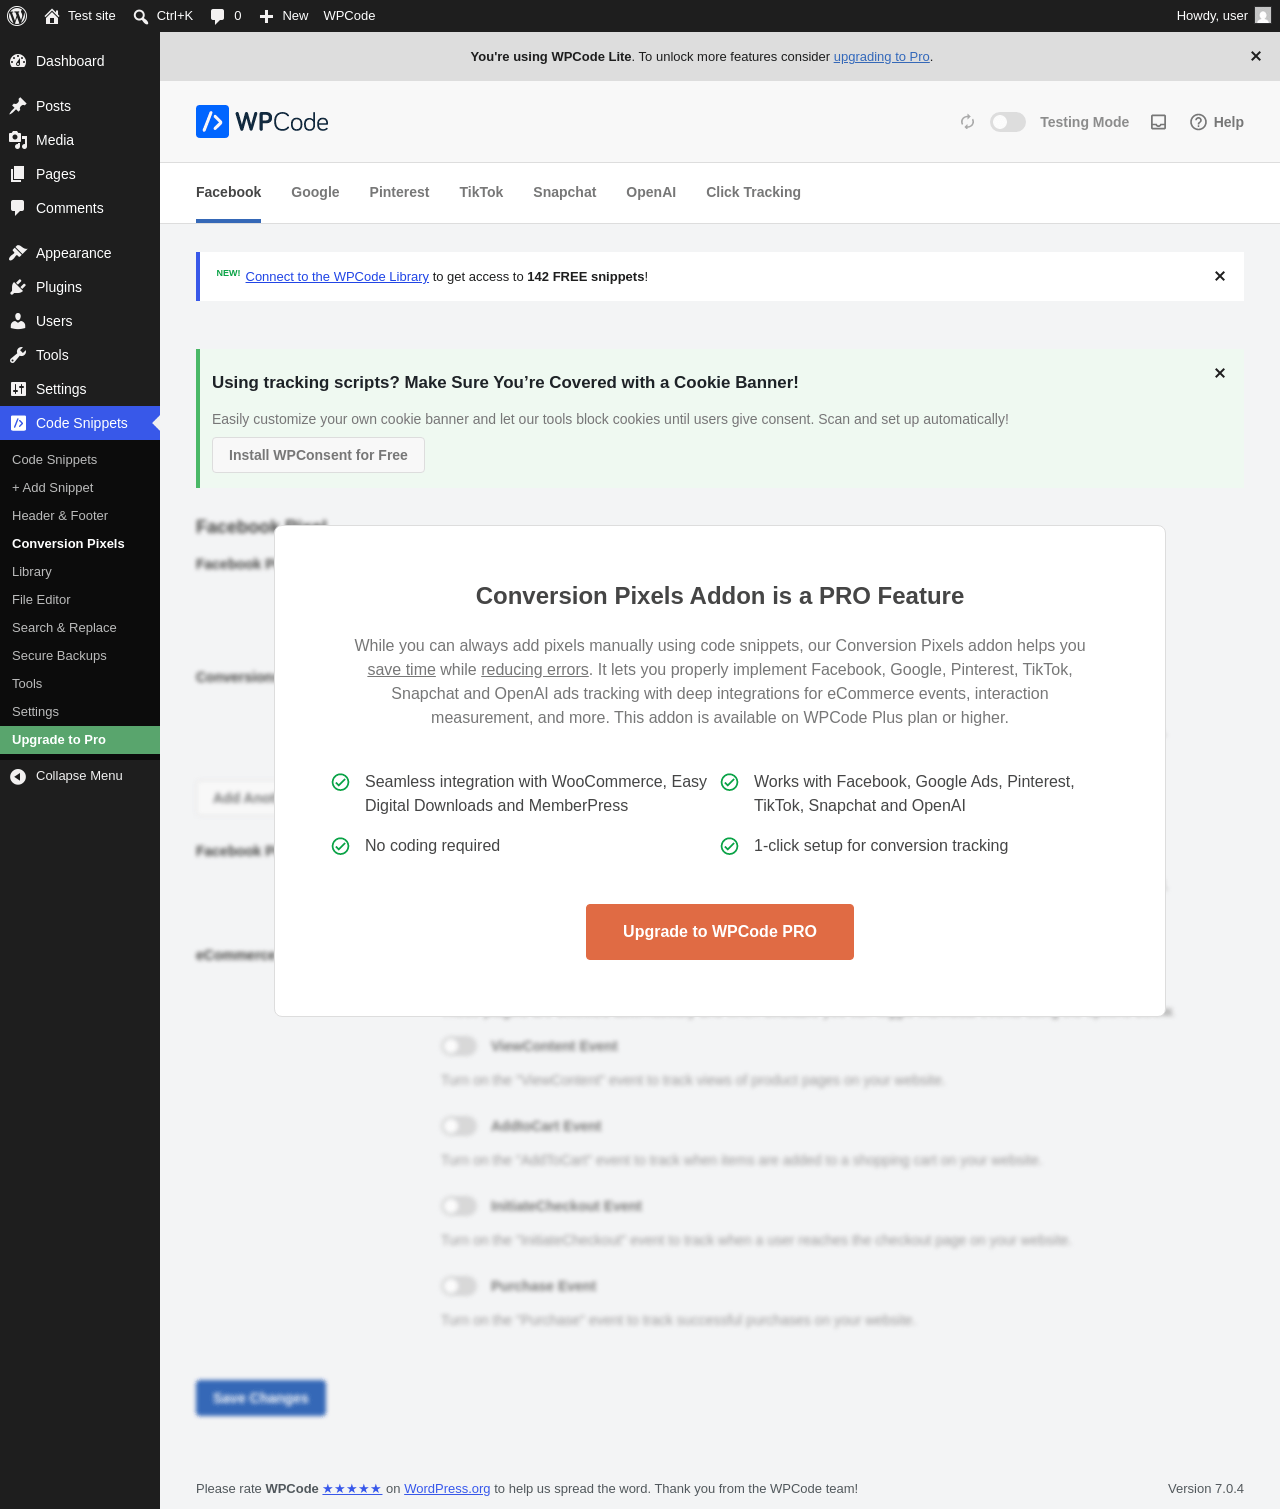The width and height of the screenshot is (1280, 1509).
Task: Open Connect to the WPCode Library link
Action: click(x=337, y=277)
